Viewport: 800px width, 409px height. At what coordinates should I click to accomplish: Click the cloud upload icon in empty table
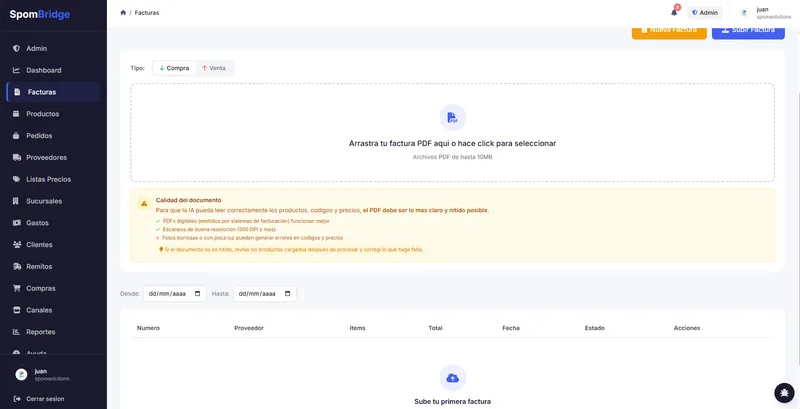(x=453, y=378)
